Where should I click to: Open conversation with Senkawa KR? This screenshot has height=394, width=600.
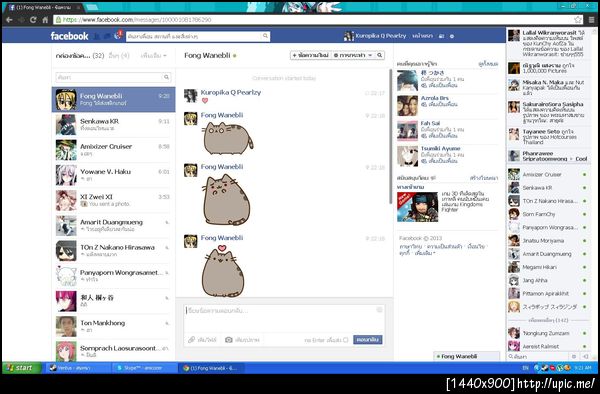point(113,124)
